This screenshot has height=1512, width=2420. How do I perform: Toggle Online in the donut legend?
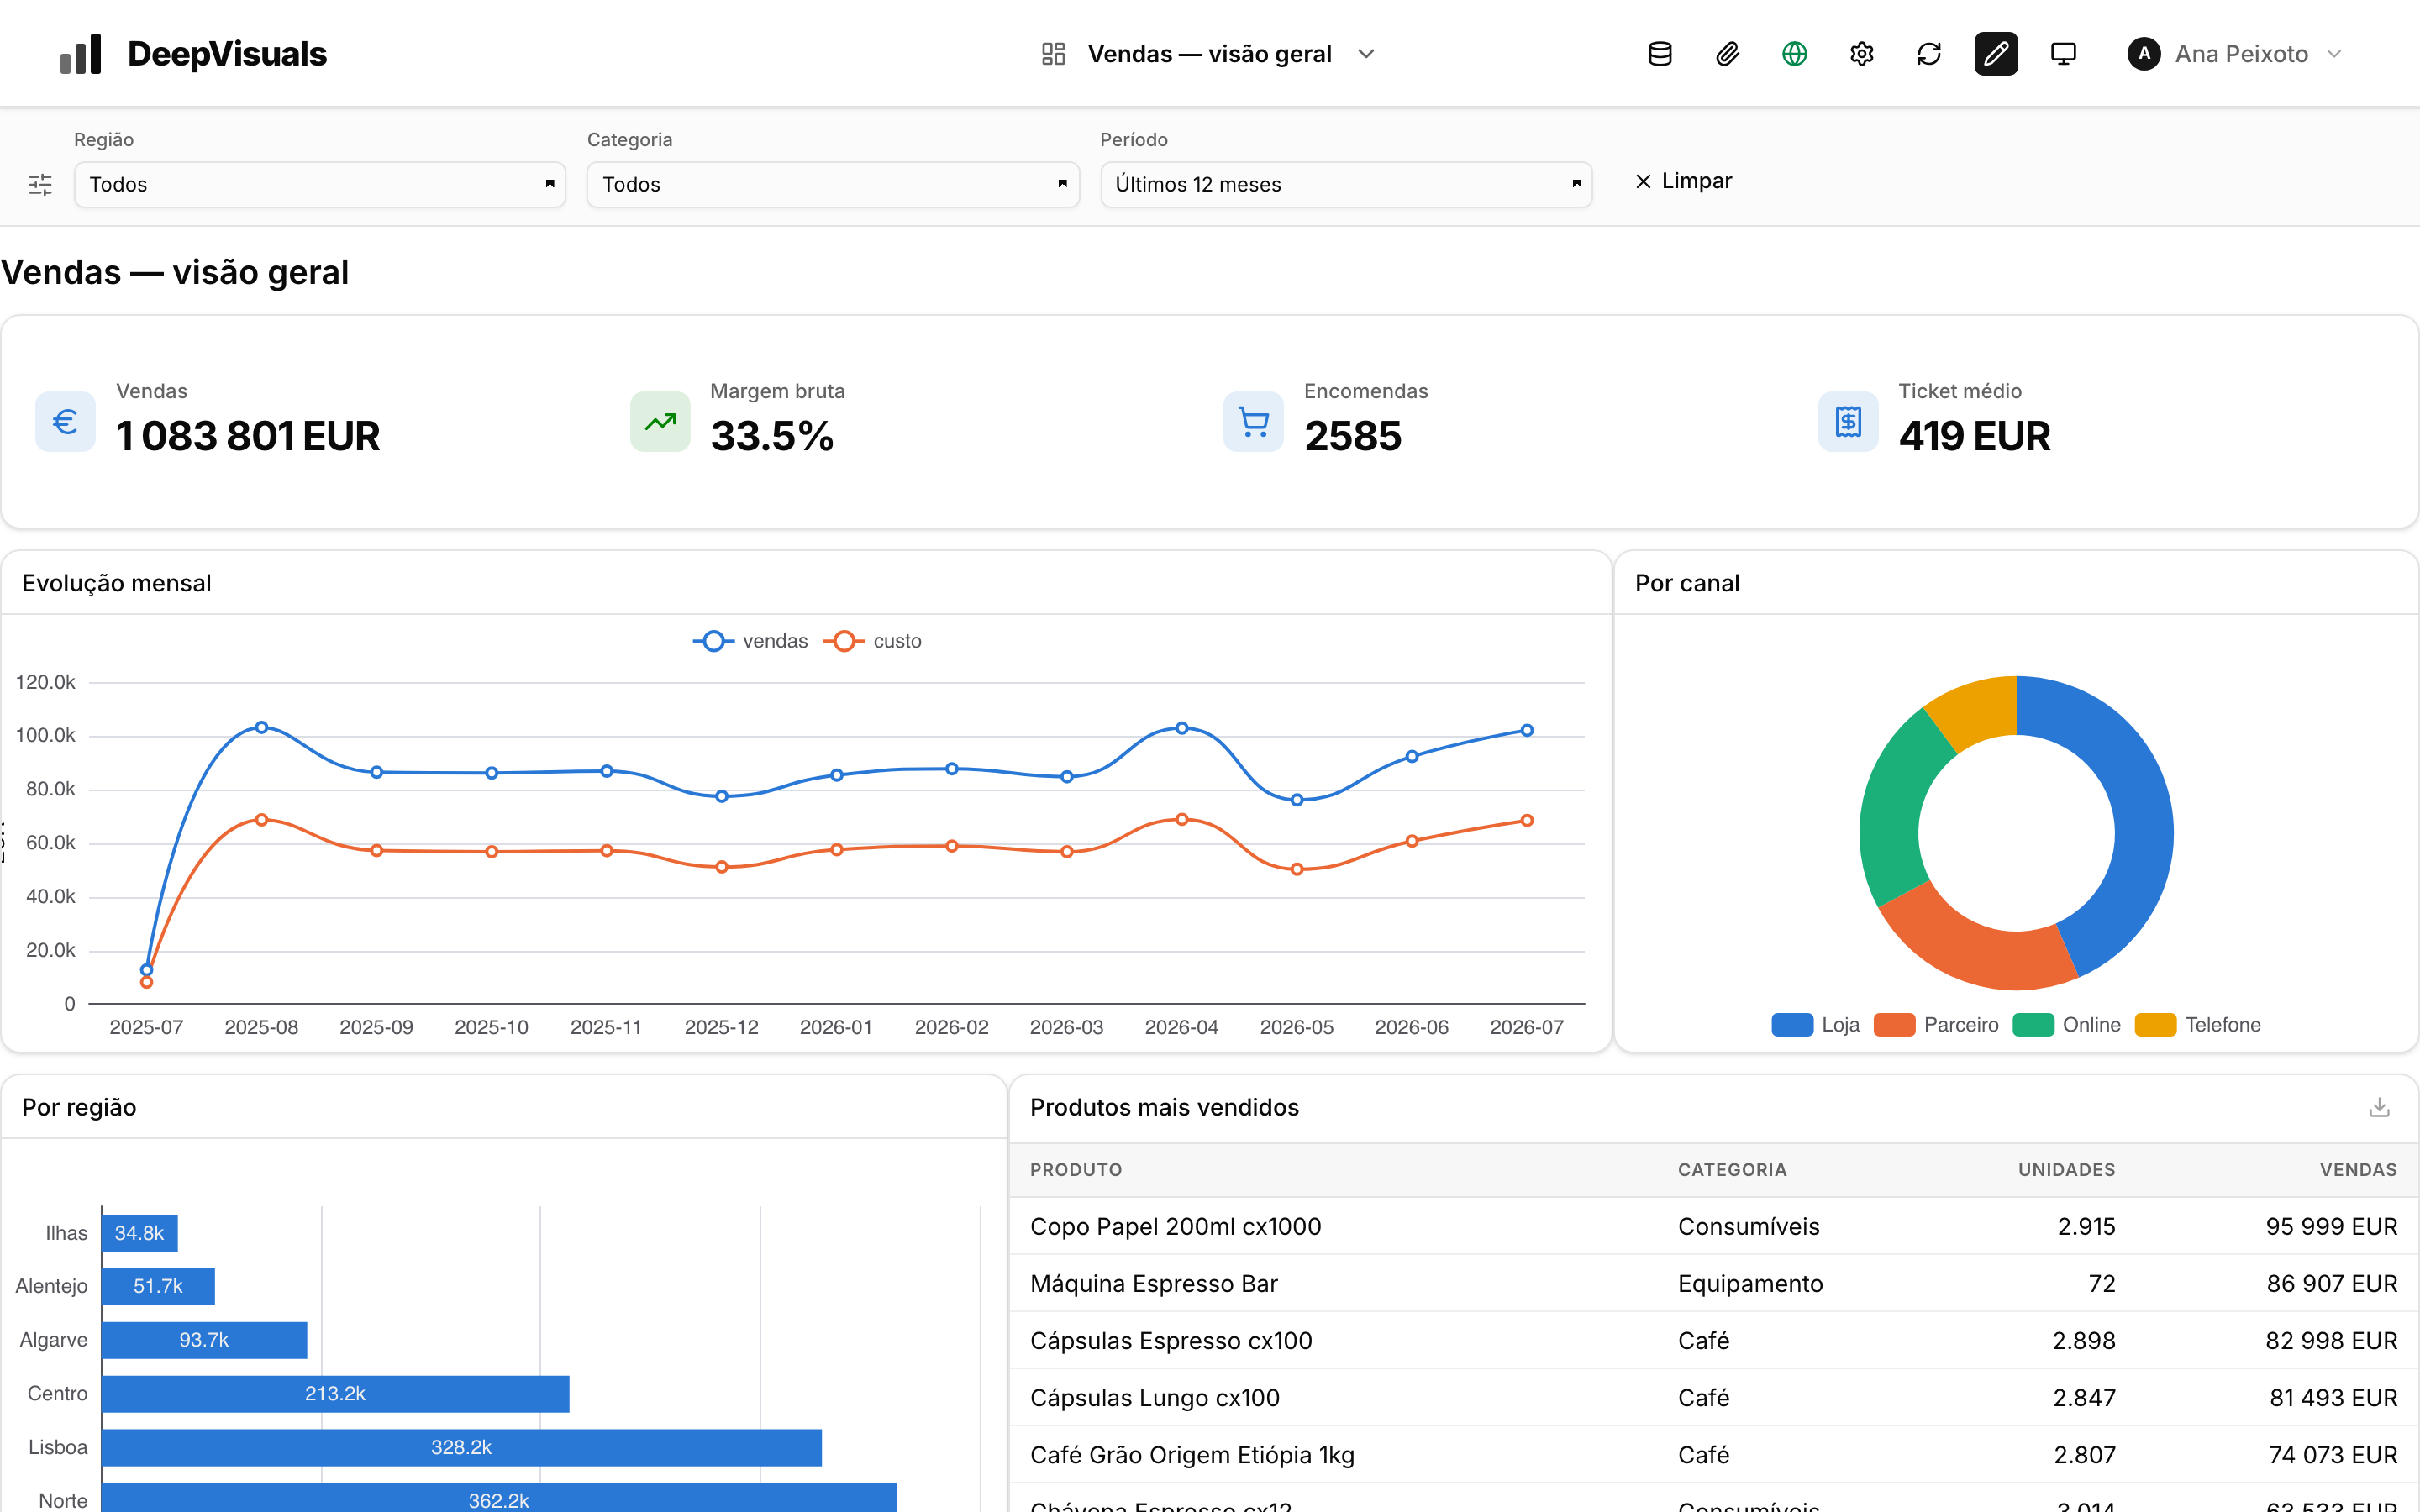point(2066,1025)
